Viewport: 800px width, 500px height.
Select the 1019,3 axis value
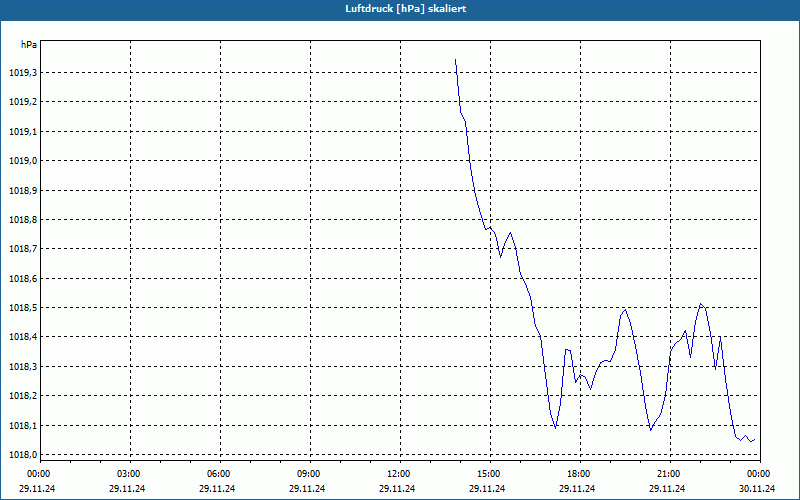click(23, 73)
